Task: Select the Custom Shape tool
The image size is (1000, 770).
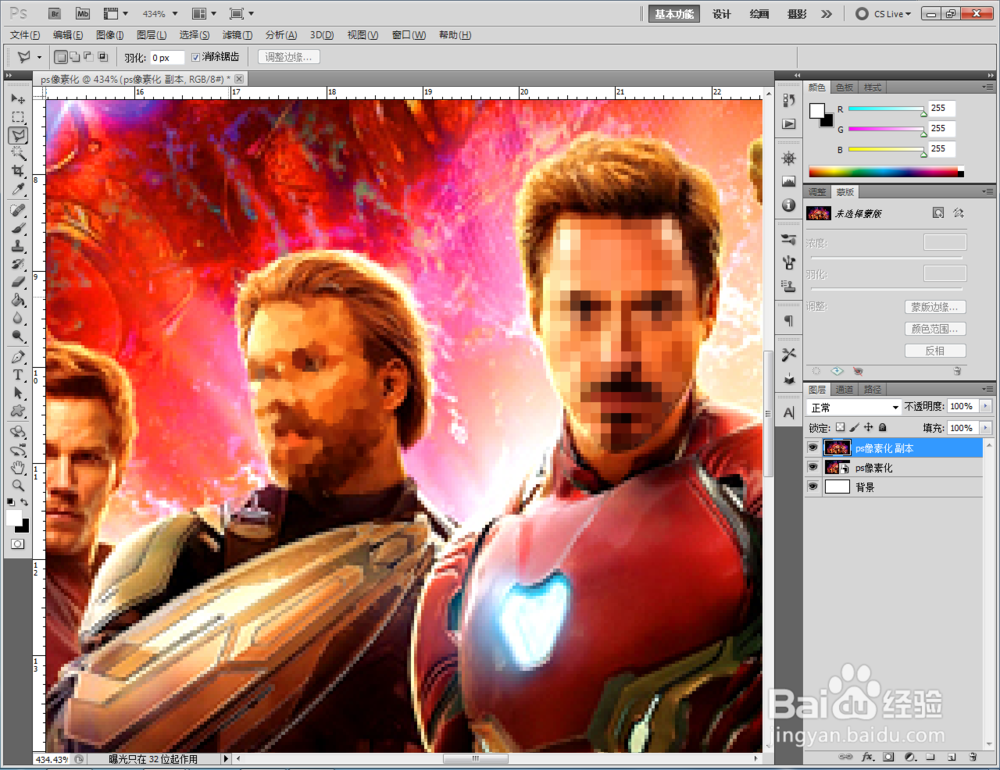Action: pyautogui.click(x=18, y=411)
